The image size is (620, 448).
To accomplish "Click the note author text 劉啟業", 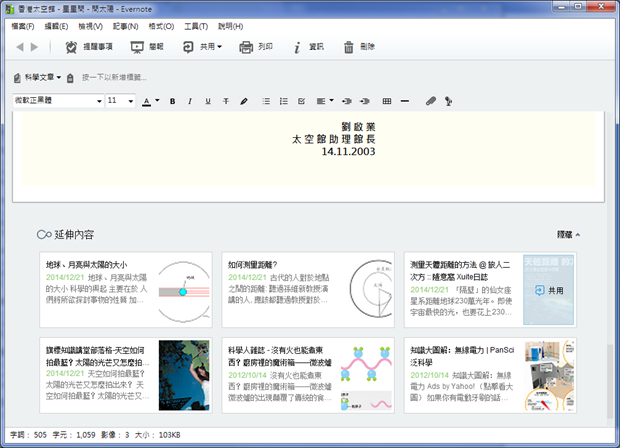I will coord(358,127).
